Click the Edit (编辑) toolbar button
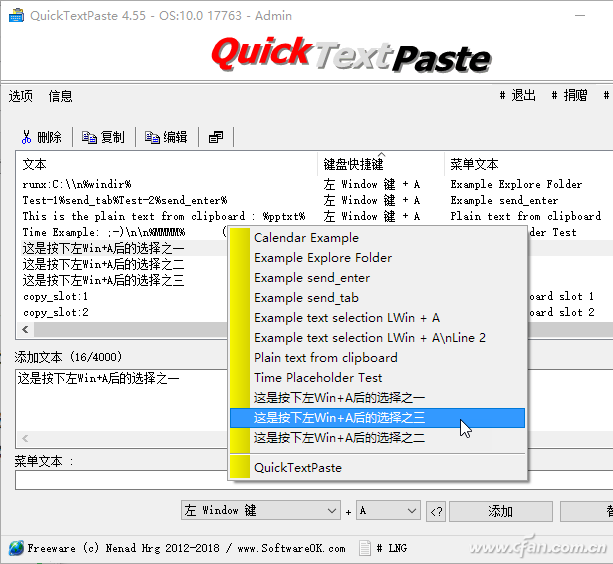The height and width of the screenshot is (564, 613). click(x=166, y=137)
